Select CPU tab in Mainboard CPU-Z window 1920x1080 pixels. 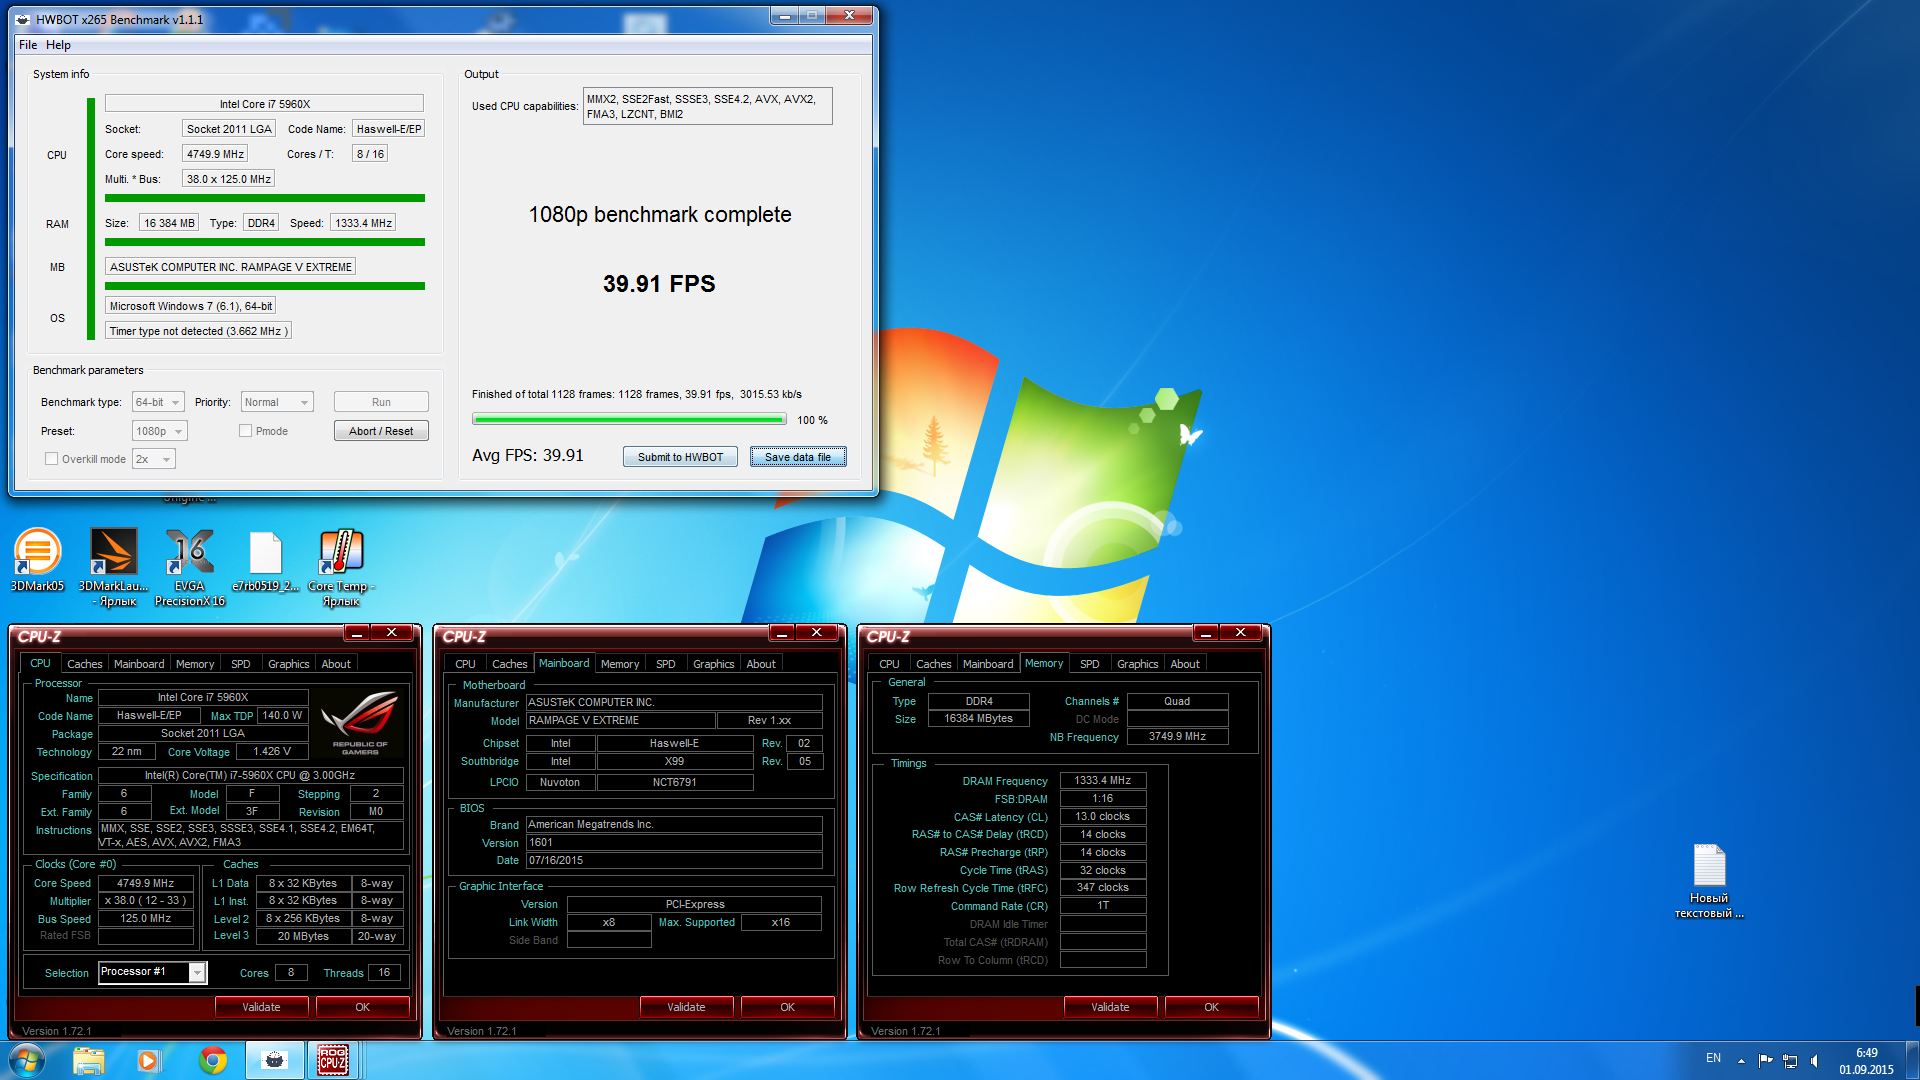pos(465,664)
